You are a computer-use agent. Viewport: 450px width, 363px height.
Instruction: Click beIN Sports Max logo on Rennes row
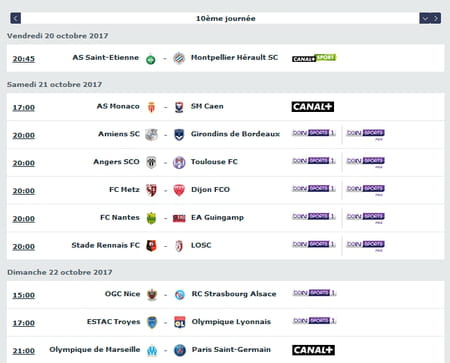366,245
